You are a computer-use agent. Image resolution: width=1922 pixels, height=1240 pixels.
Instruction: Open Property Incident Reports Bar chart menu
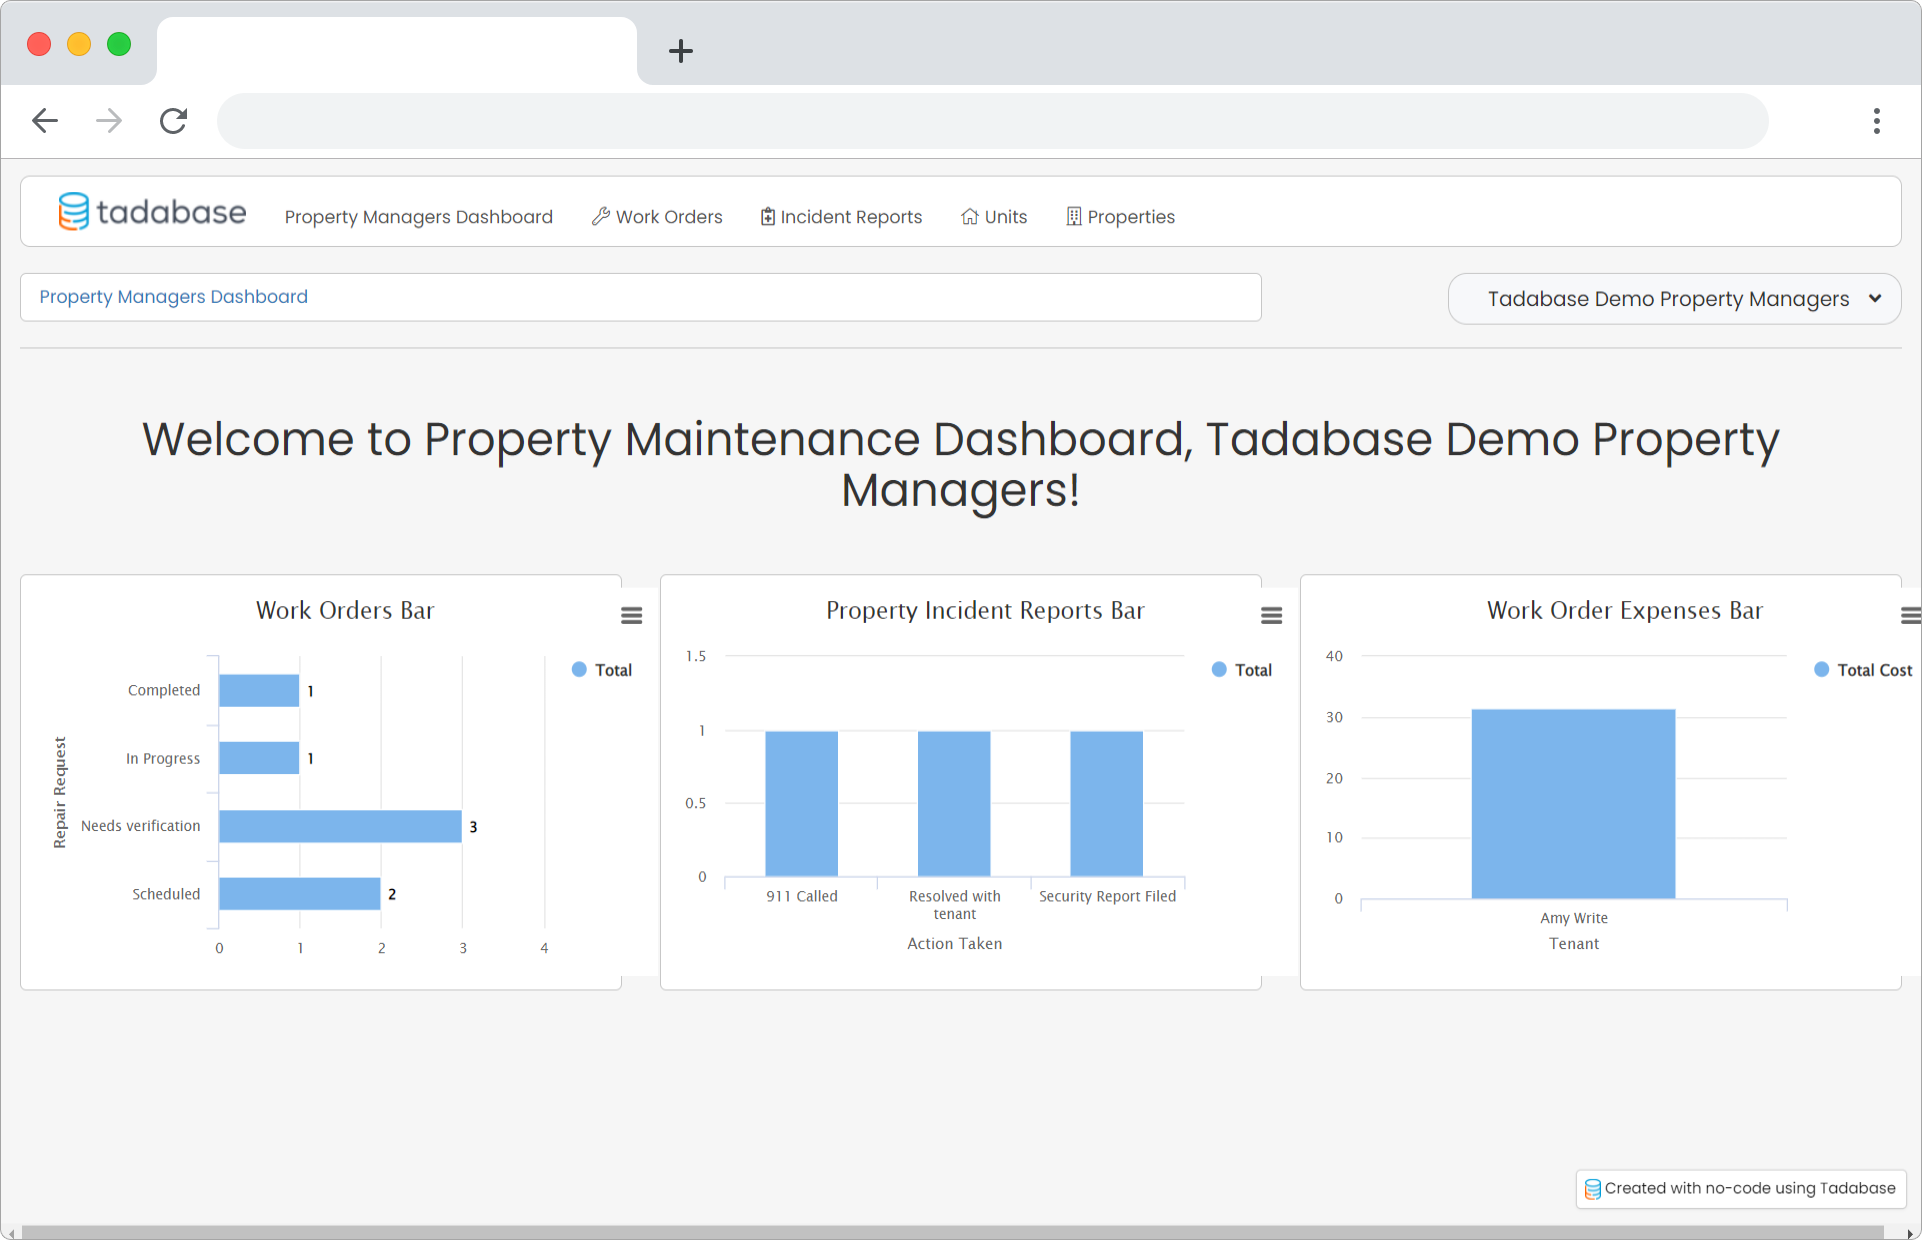point(1271,616)
